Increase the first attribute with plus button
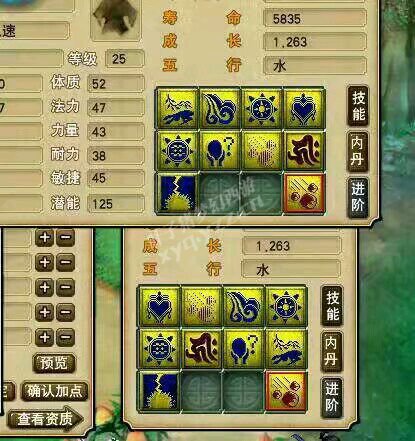 [45, 238]
